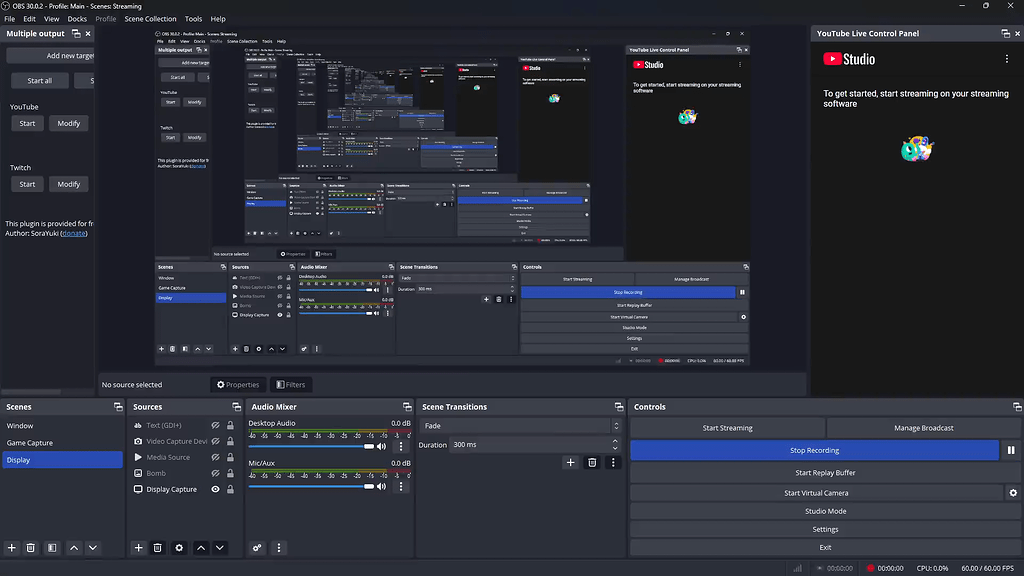Undock the Sources panel
This screenshot has width=1024, height=576.
click(236, 407)
